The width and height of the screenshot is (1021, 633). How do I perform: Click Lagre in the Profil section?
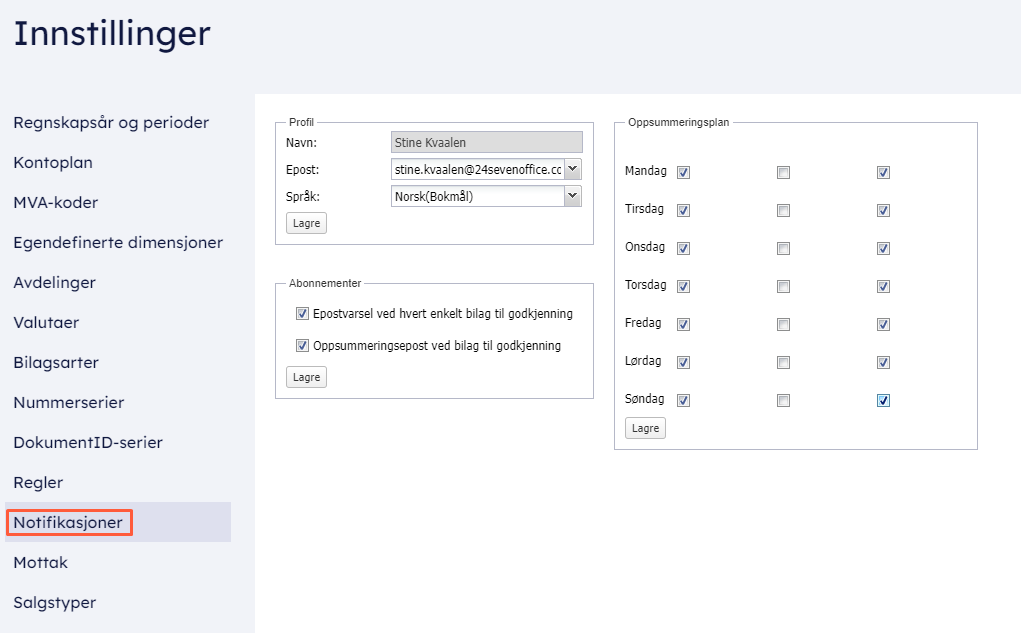pyautogui.click(x=306, y=223)
